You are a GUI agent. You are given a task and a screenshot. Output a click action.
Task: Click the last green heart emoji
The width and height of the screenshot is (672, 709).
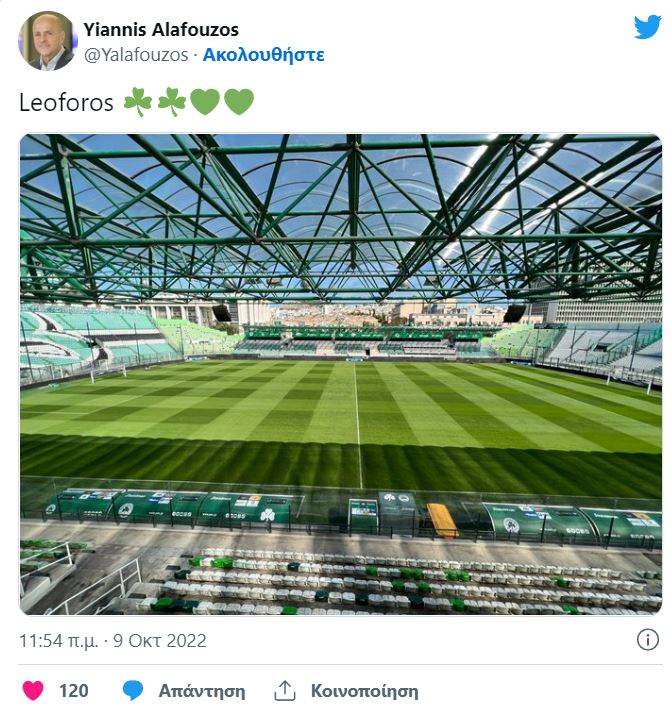pyautogui.click(x=238, y=102)
